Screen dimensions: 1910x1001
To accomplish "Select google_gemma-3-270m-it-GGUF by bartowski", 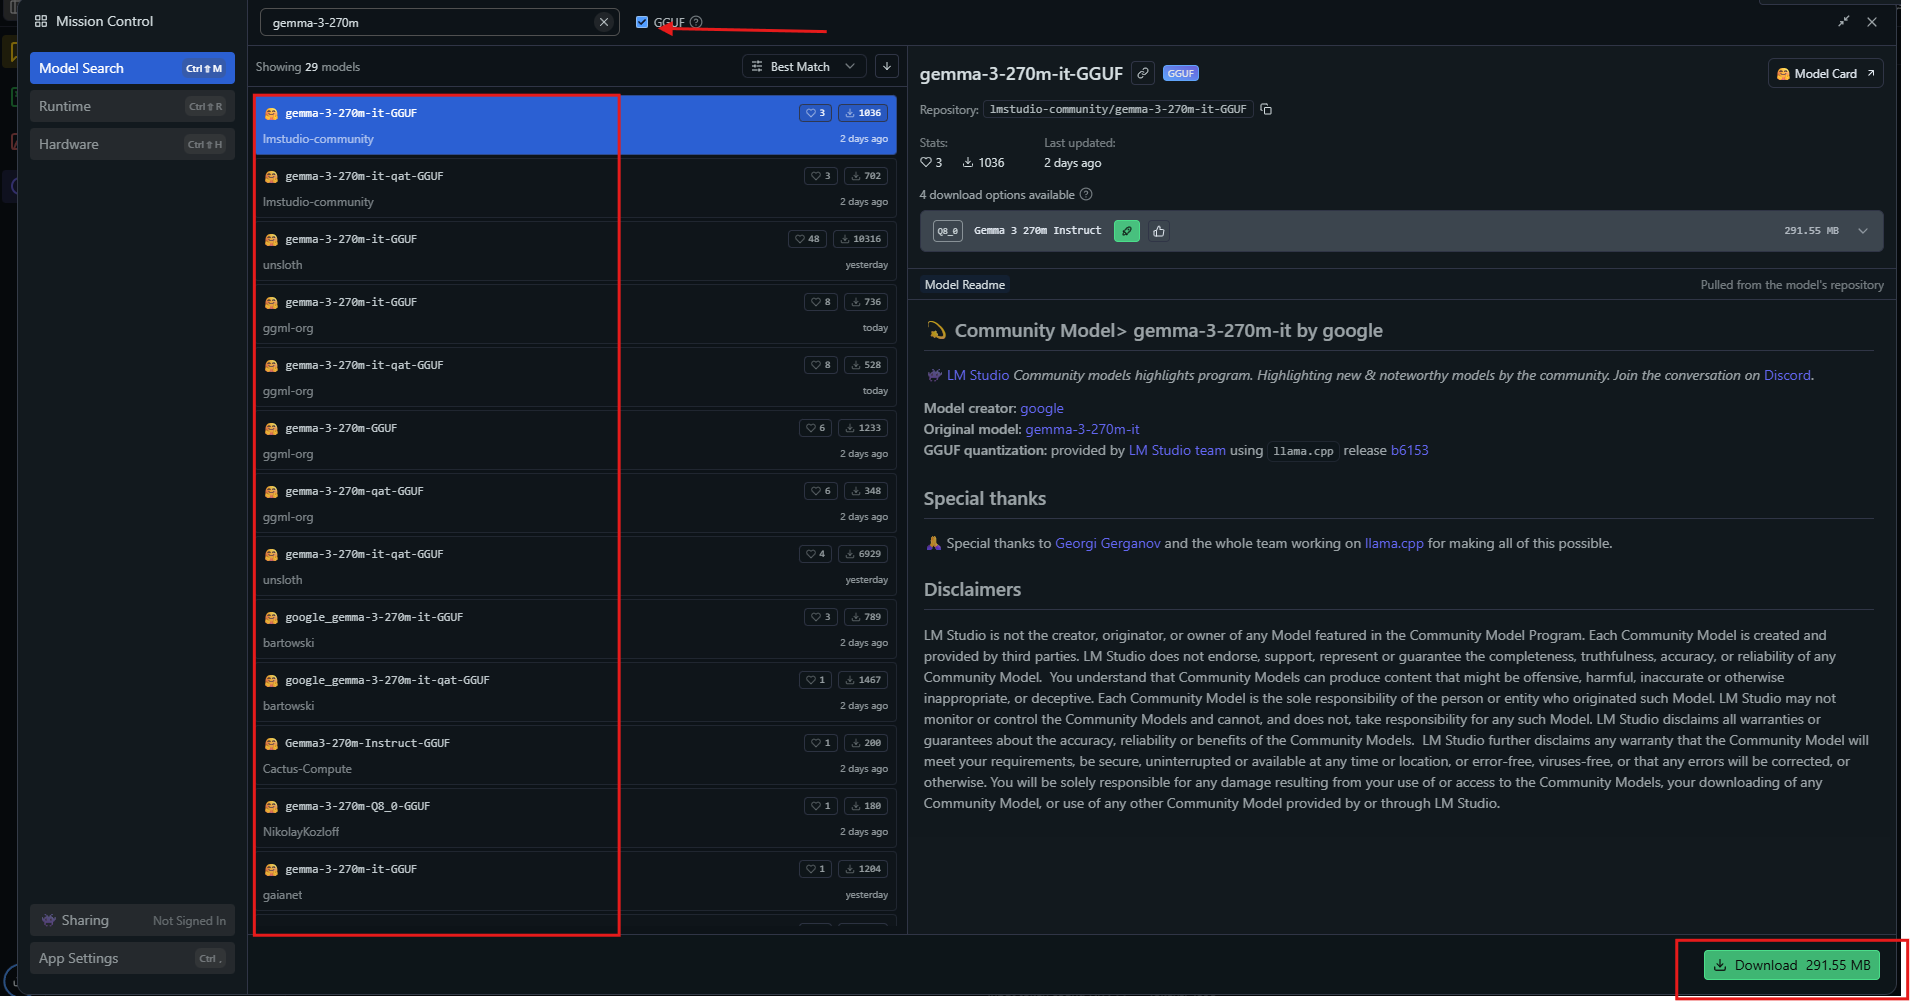I will click(x=575, y=629).
